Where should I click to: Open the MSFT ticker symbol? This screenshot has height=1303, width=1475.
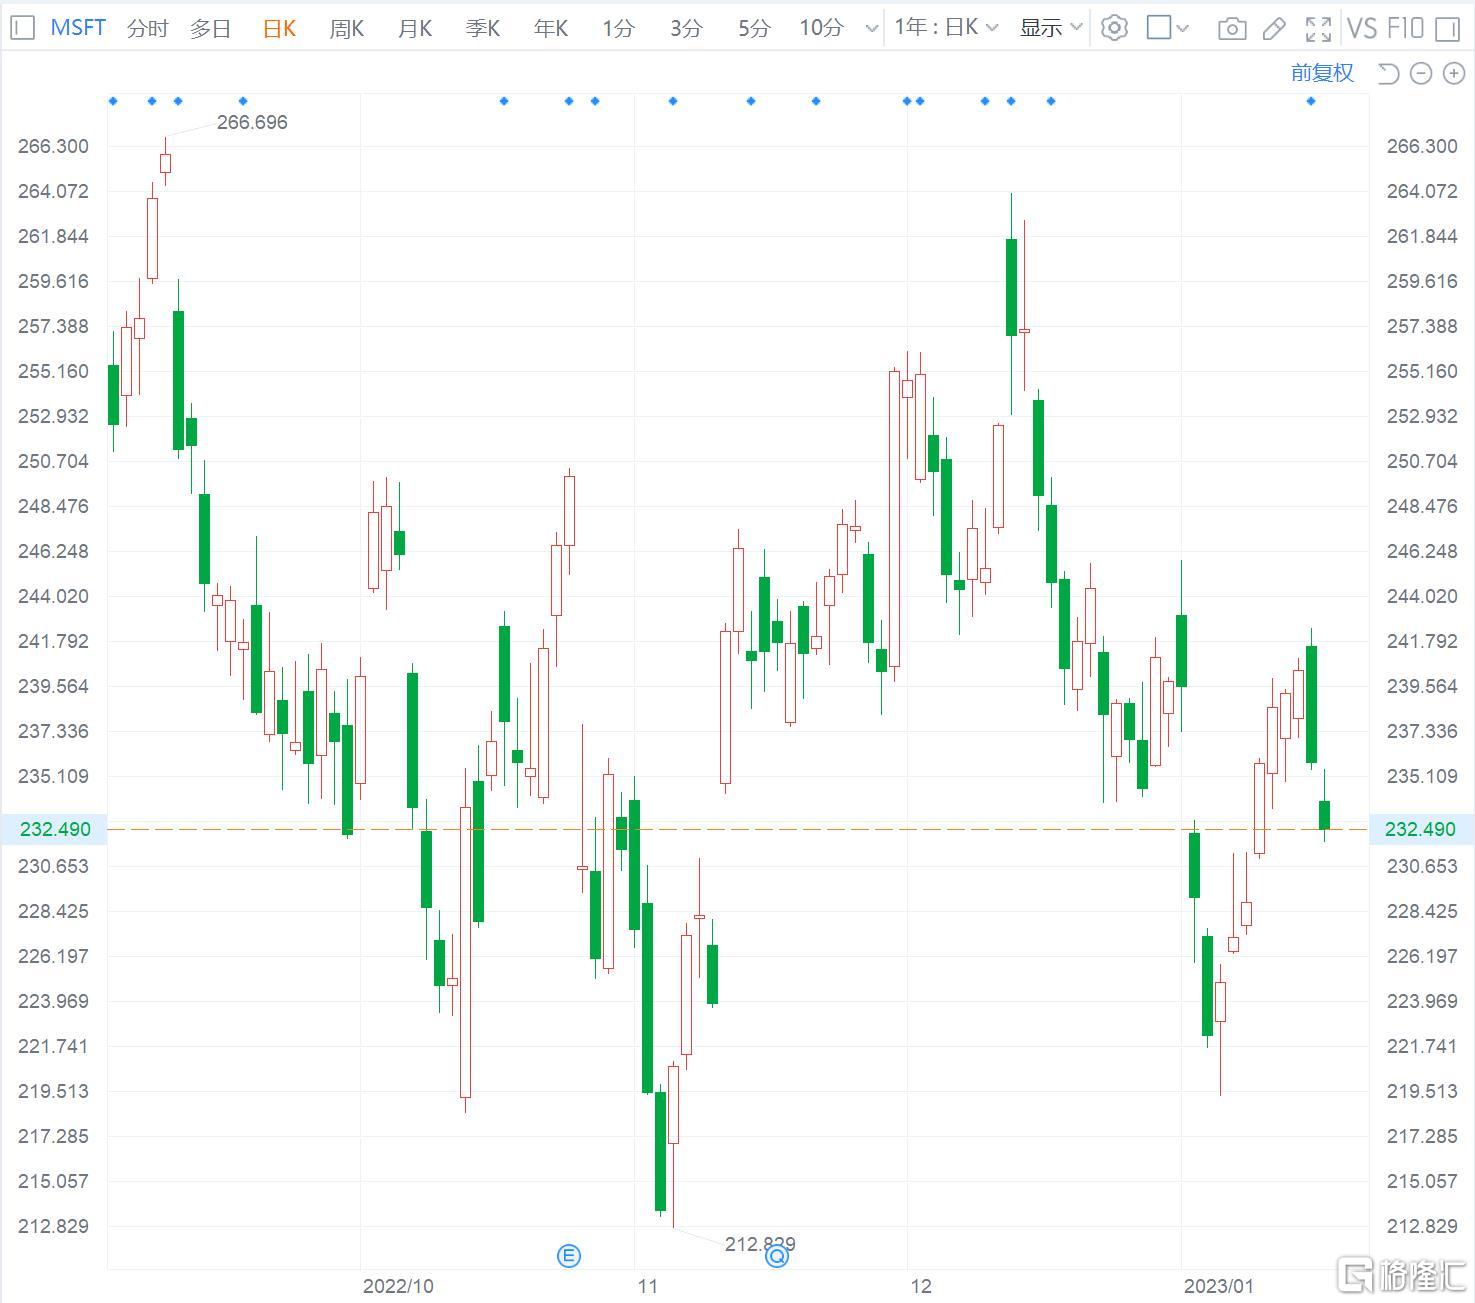tap(78, 27)
